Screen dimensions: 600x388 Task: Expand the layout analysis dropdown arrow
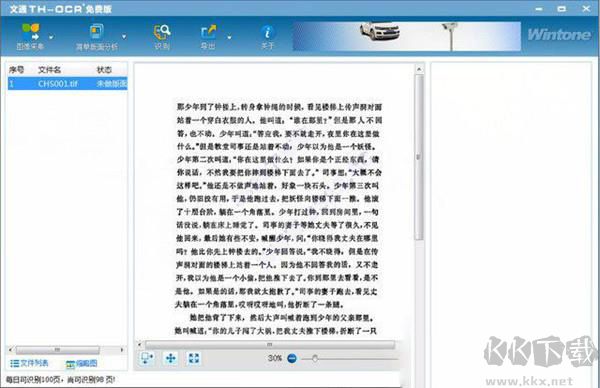pyautogui.click(x=124, y=37)
